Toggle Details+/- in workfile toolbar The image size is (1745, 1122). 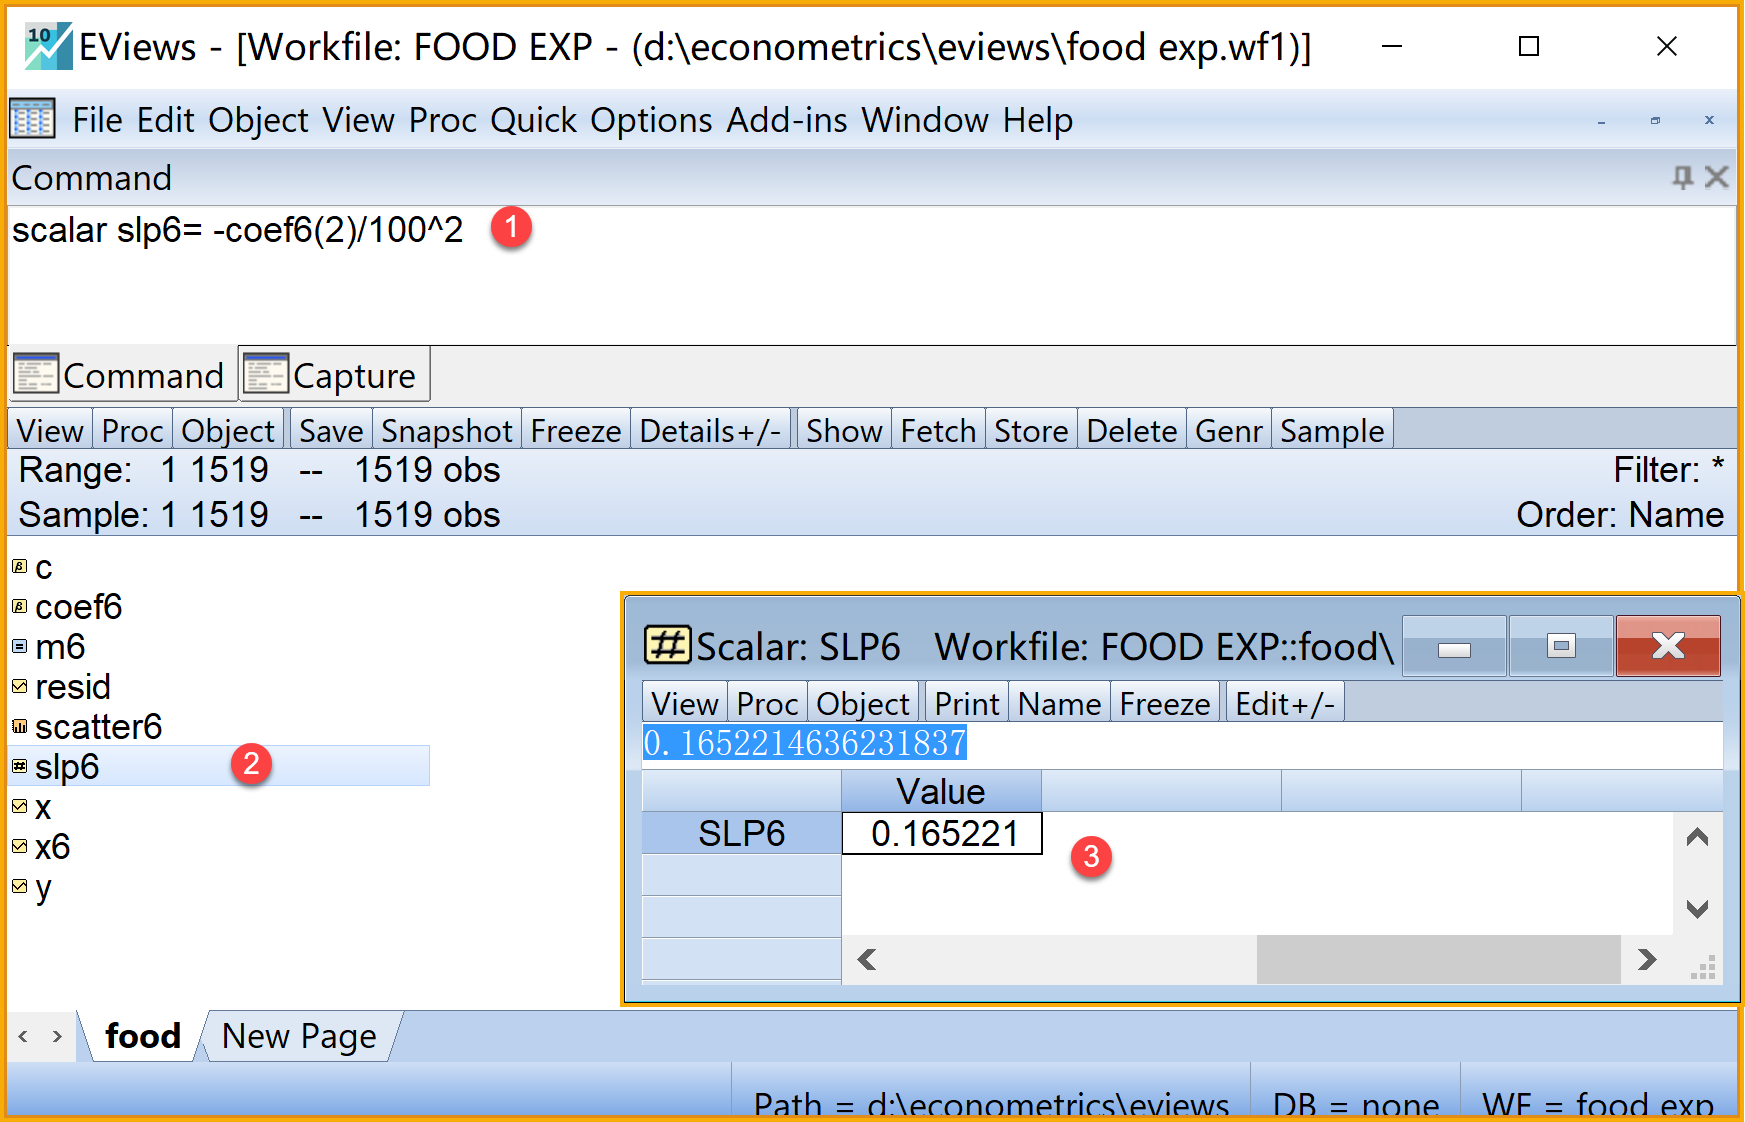[710, 431]
